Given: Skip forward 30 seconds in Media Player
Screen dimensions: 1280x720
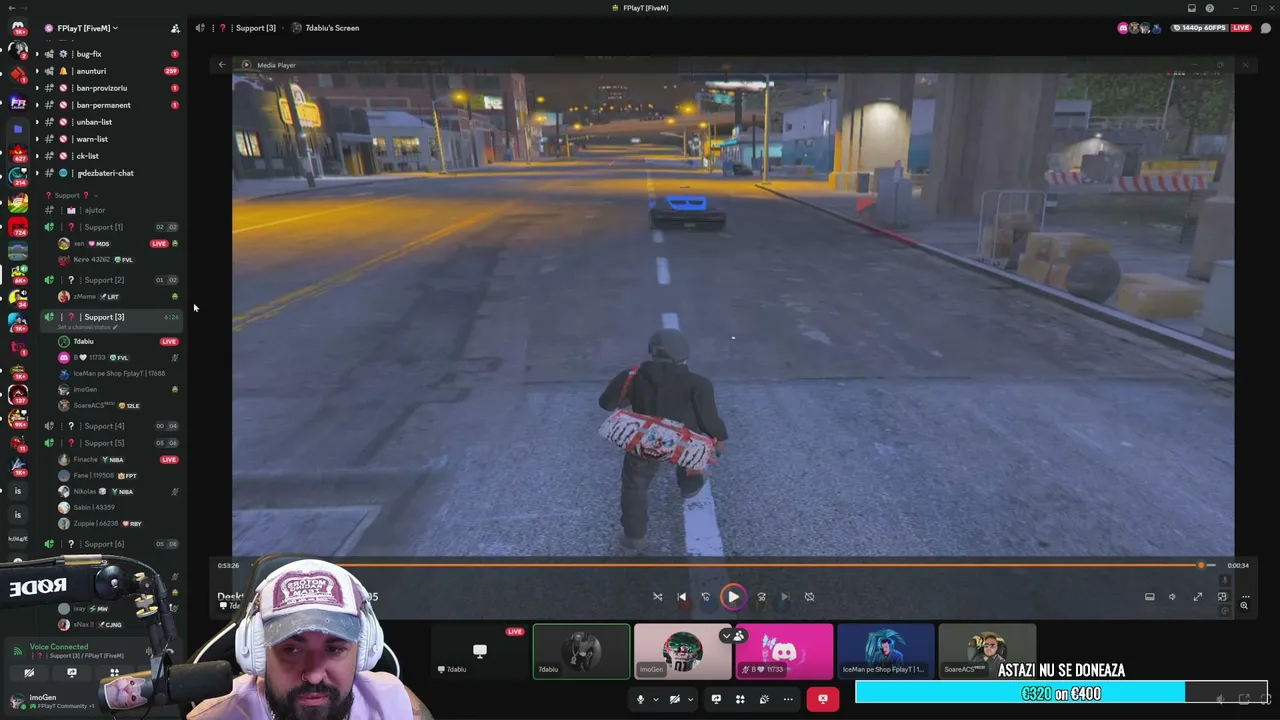Looking at the screenshot, I should [761, 597].
